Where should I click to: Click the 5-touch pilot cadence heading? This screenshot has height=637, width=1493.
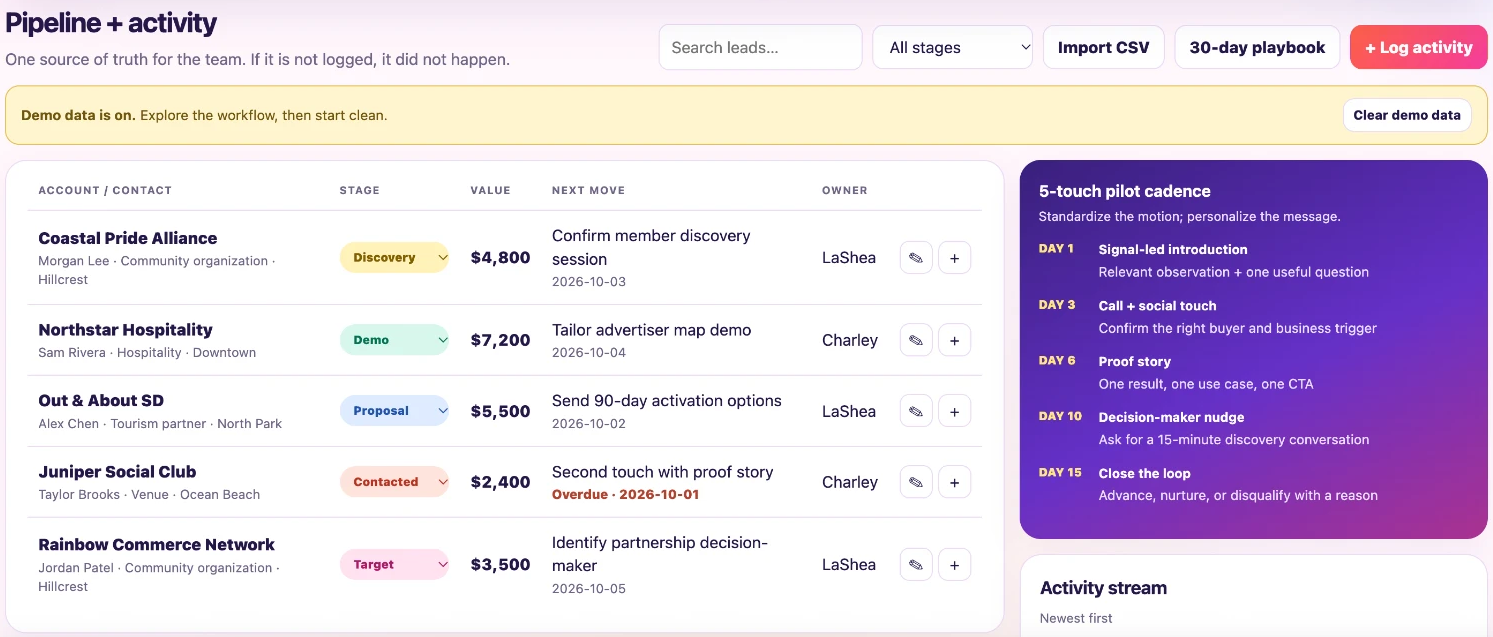(1125, 191)
